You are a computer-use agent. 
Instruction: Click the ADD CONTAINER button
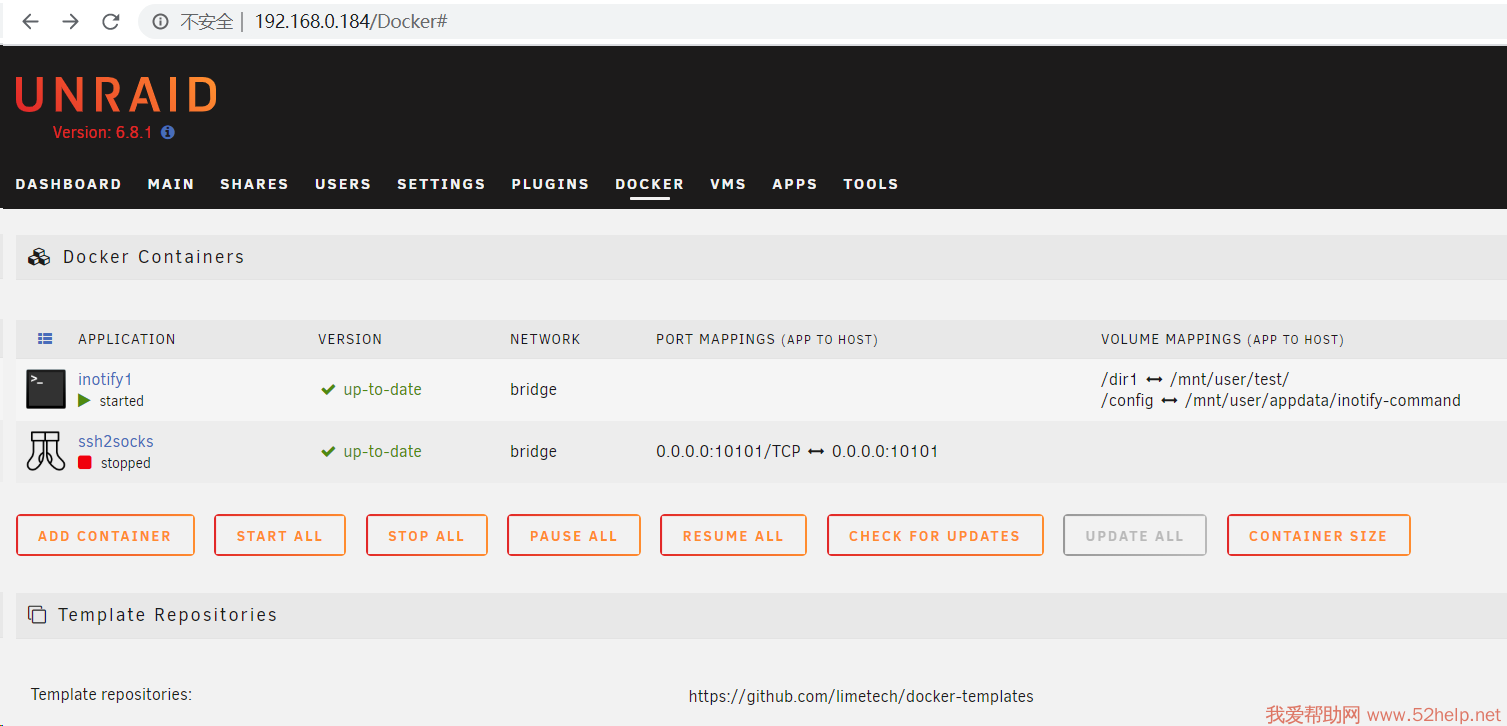[105, 535]
